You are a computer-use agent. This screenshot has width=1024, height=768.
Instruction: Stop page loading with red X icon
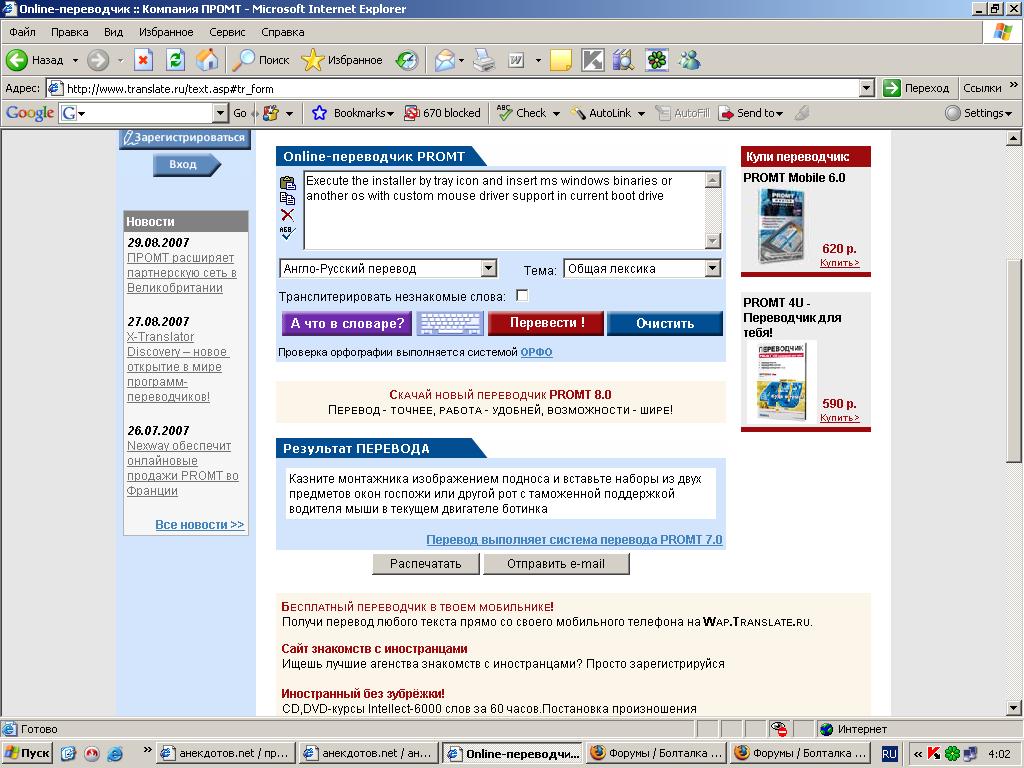(x=143, y=60)
